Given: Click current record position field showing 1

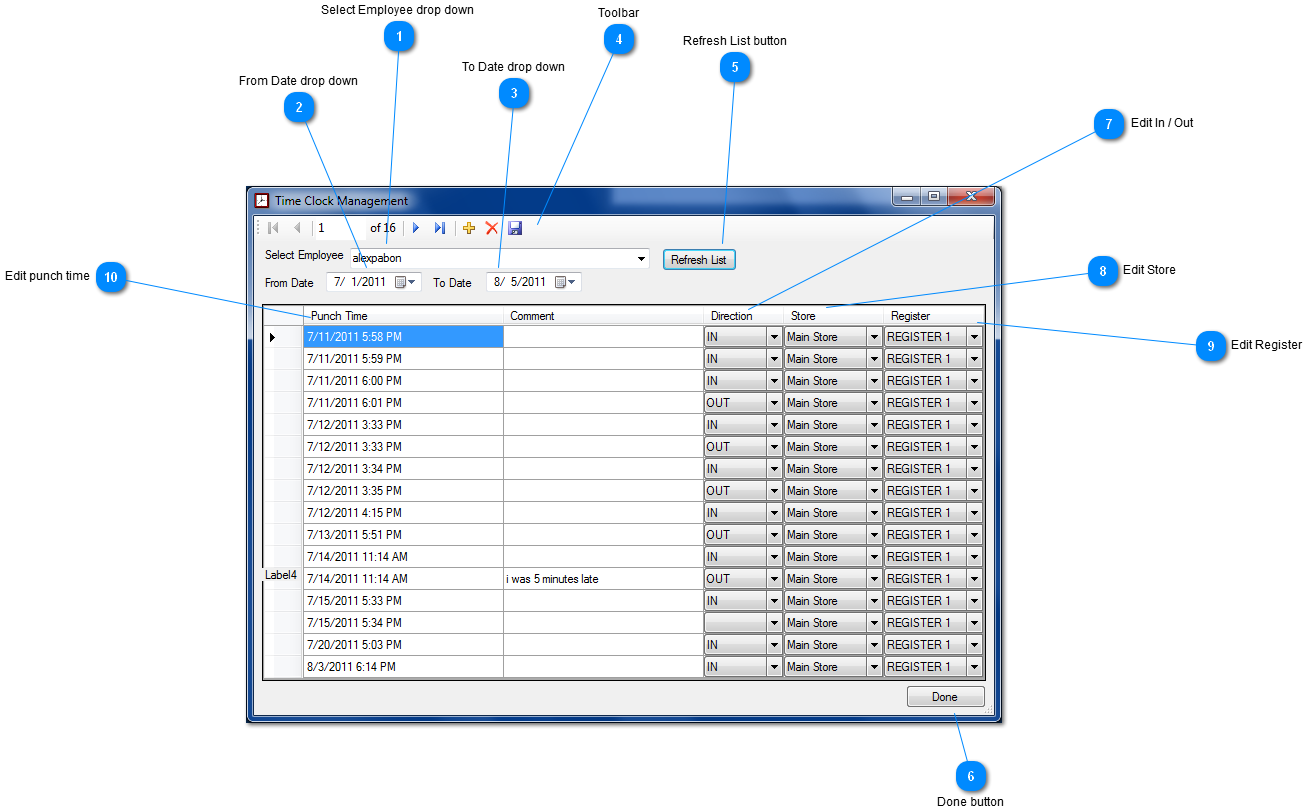Looking at the screenshot, I should click(x=340, y=228).
